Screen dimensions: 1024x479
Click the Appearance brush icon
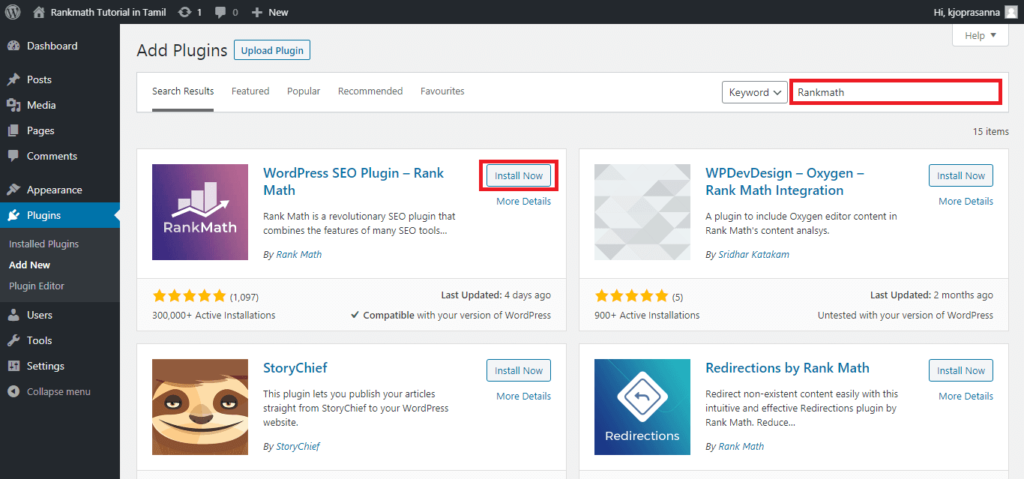click(13, 190)
